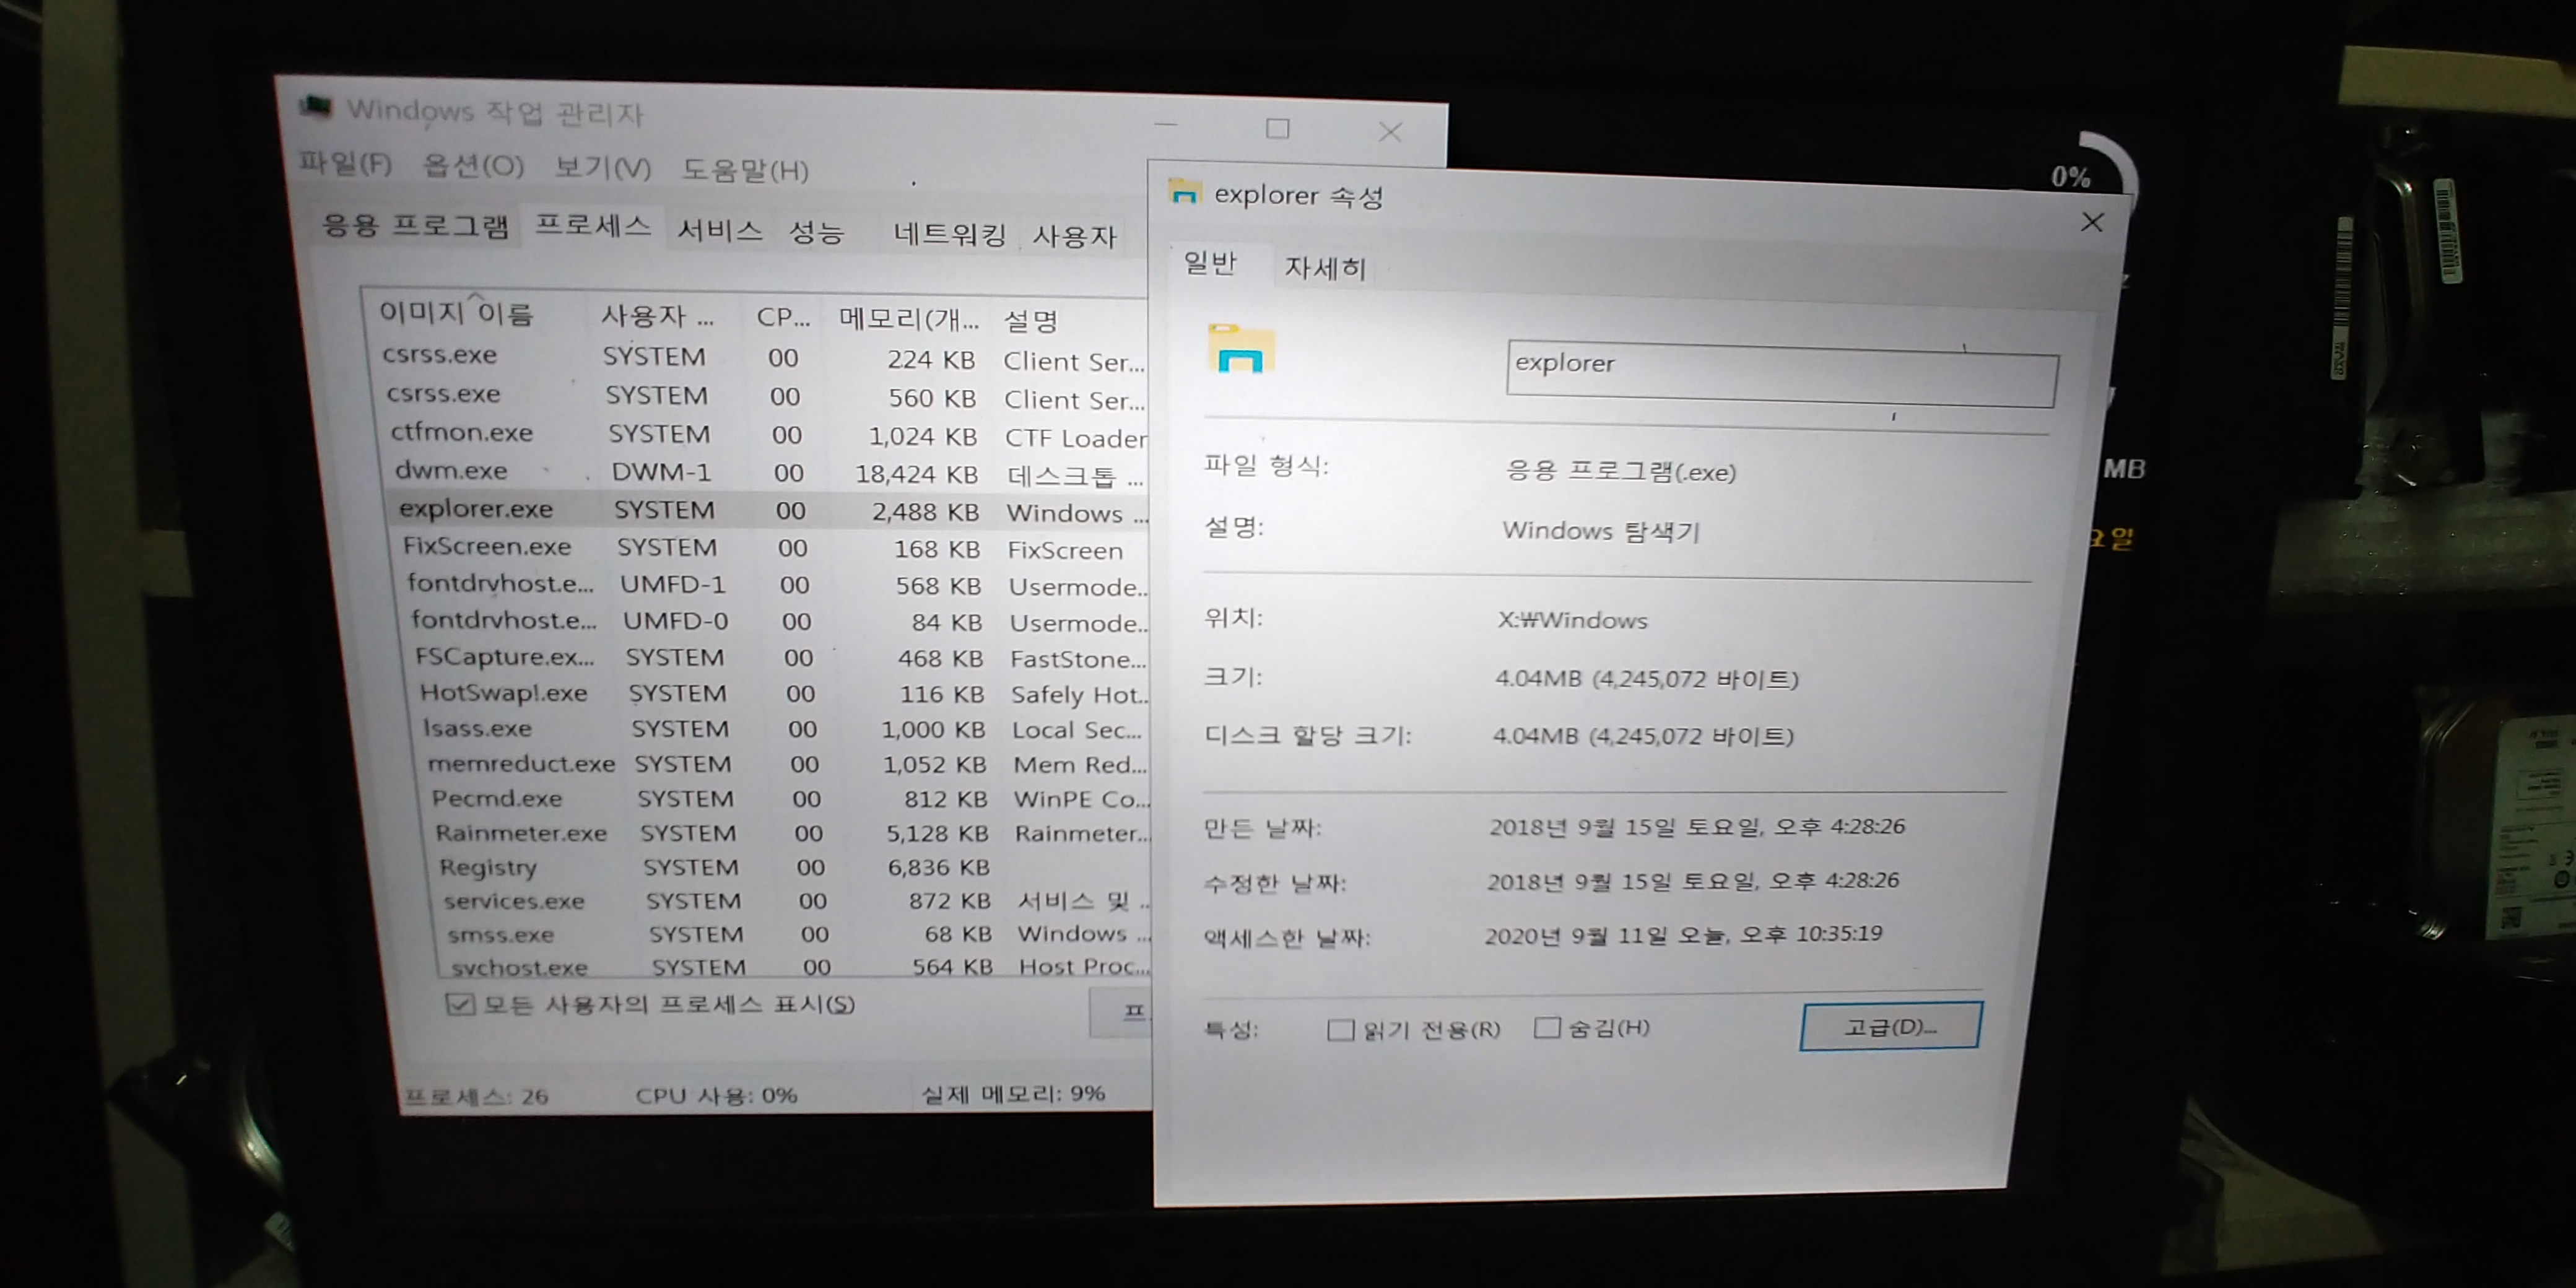
Task: Select the fontdrvhost row owned by UMFD-0
Action: pyautogui.click(x=778, y=621)
